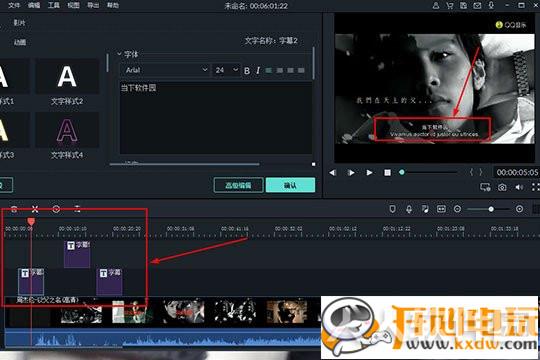Open the shopping cart icon
The height and width of the screenshot is (360, 540).
coord(449,5)
